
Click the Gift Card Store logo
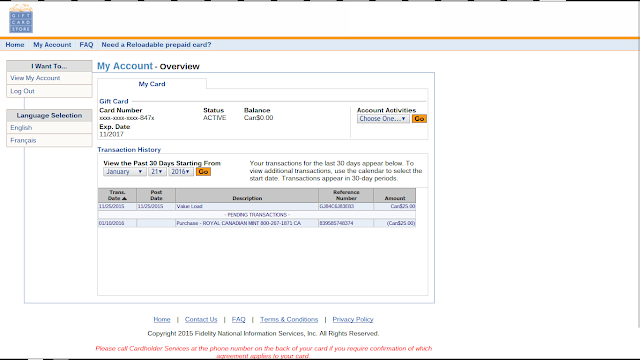coord(21,19)
